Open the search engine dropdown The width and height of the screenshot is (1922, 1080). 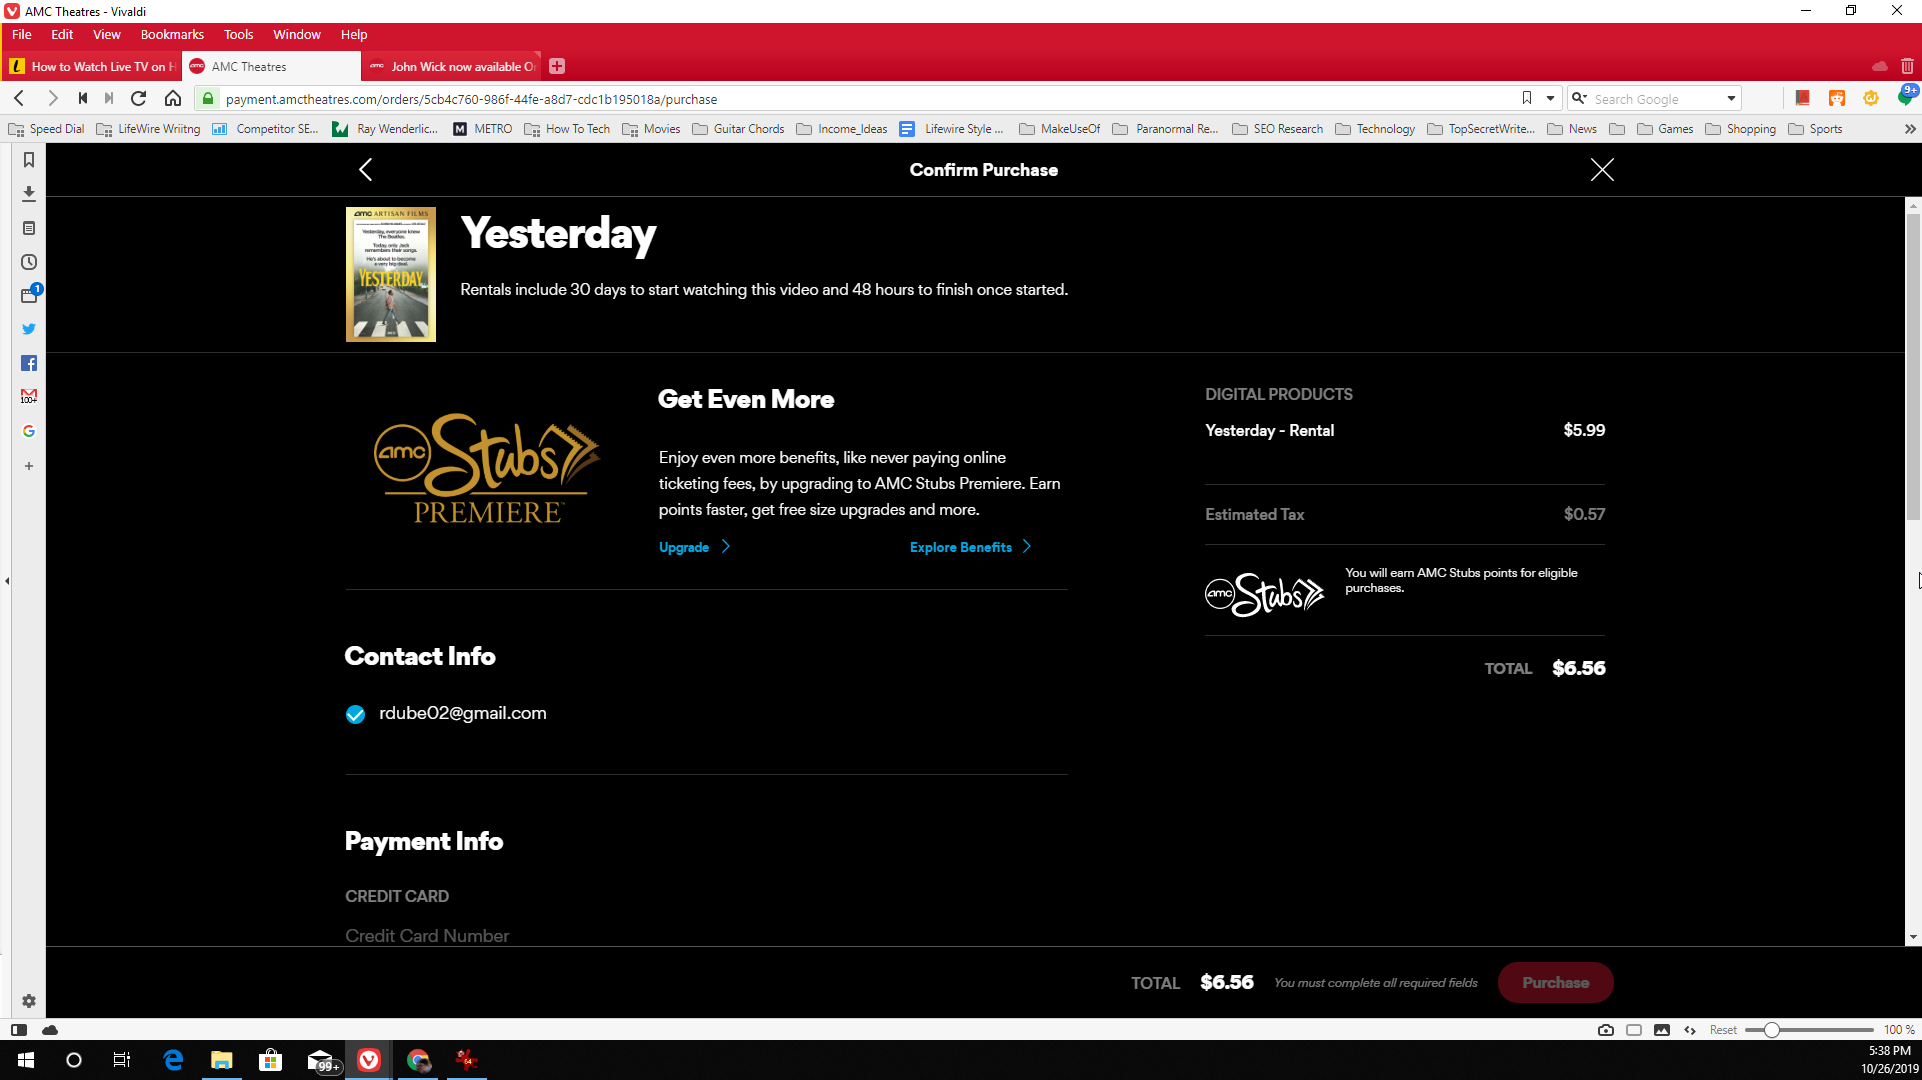click(1579, 98)
